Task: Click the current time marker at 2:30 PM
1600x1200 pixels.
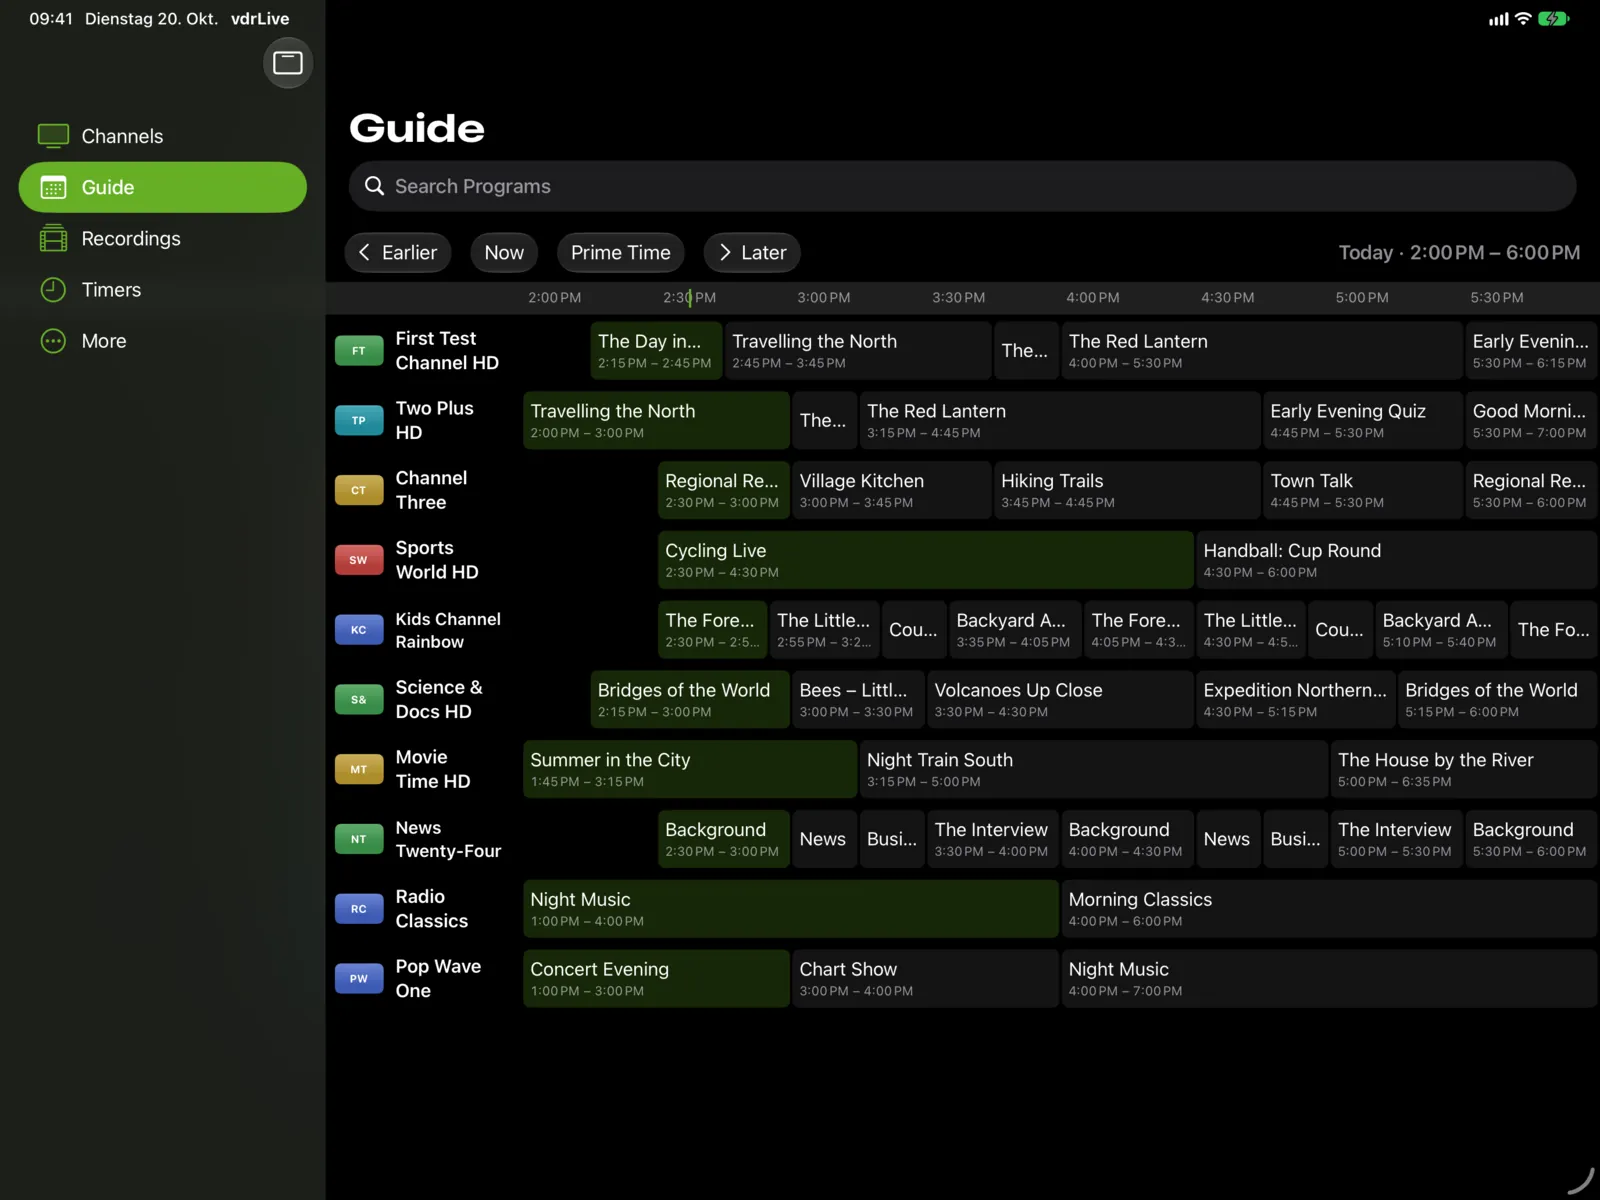Action: pyautogui.click(x=690, y=298)
